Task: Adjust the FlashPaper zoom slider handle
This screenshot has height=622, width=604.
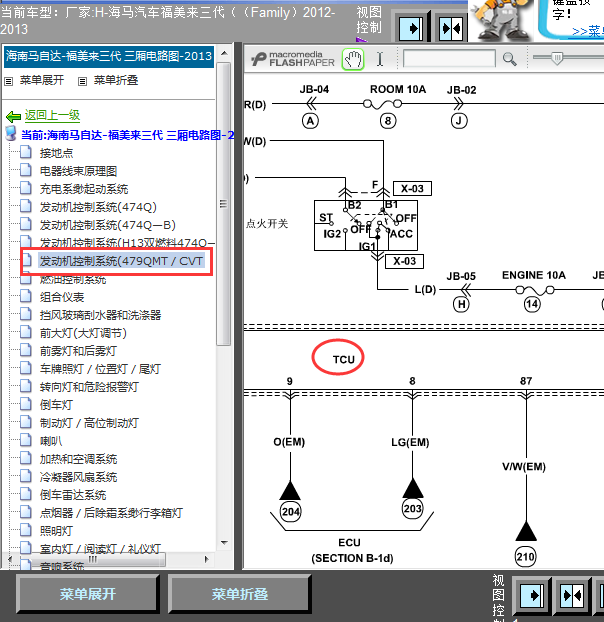Action: (557, 59)
